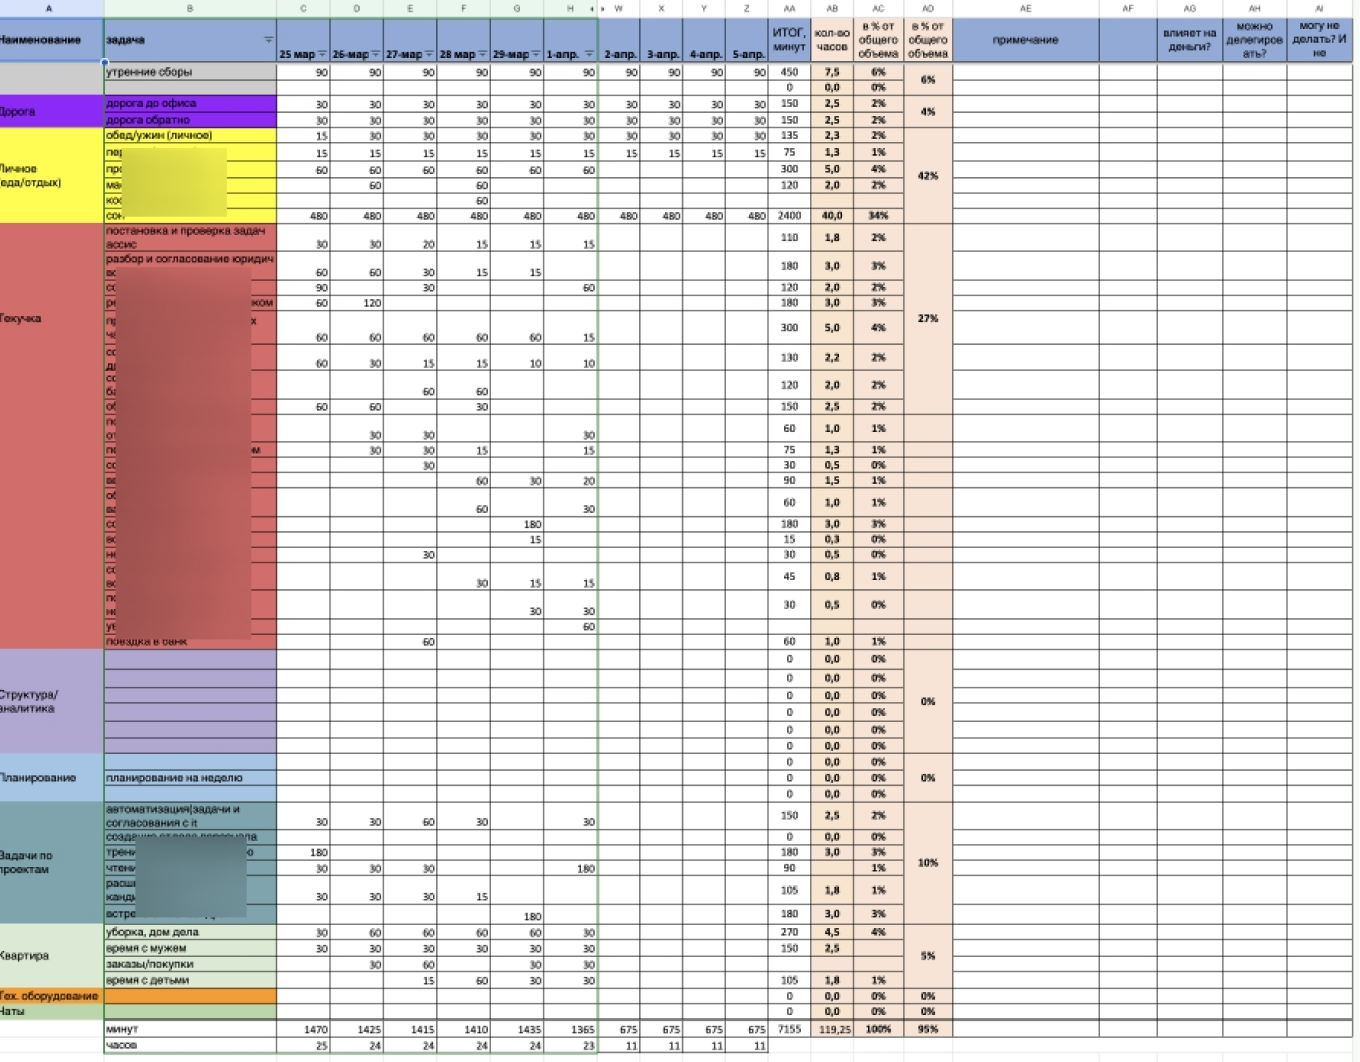Click the примечание header cell
The width and height of the screenshot is (1360, 1062).
(1025, 40)
